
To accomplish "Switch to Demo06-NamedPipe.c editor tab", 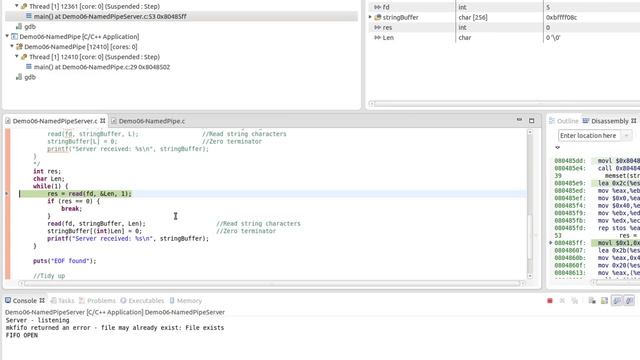I will (151, 121).
